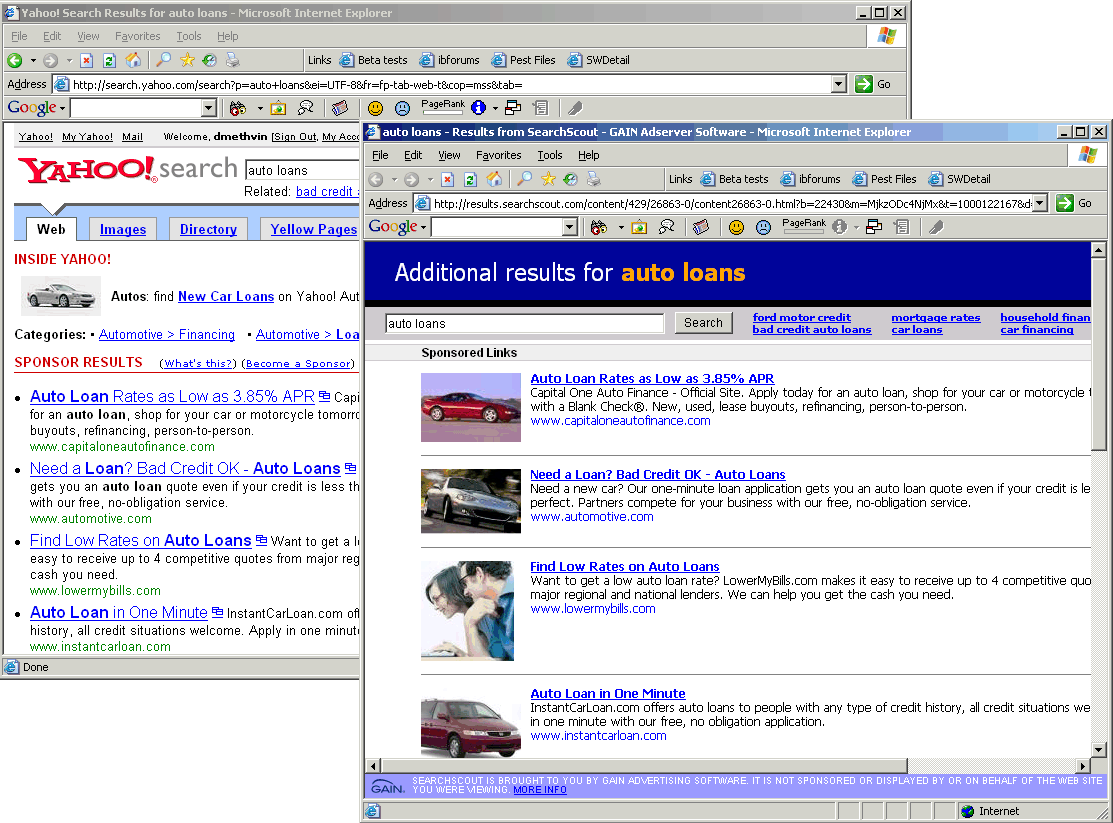Click Stop icon in SearchScout window toolbar

(x=447, y=180)
